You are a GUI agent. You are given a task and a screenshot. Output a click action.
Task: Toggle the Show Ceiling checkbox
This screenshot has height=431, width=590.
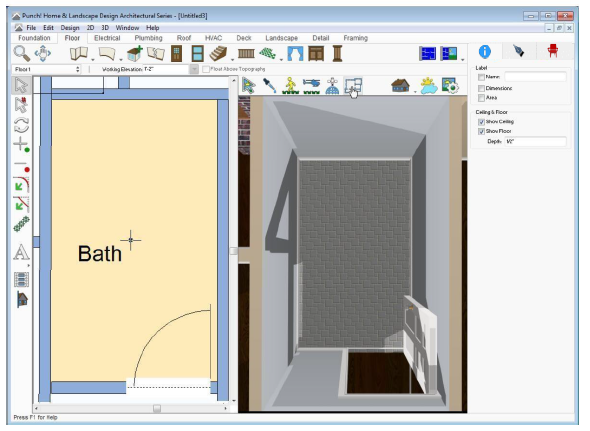(x=481, y=122)
